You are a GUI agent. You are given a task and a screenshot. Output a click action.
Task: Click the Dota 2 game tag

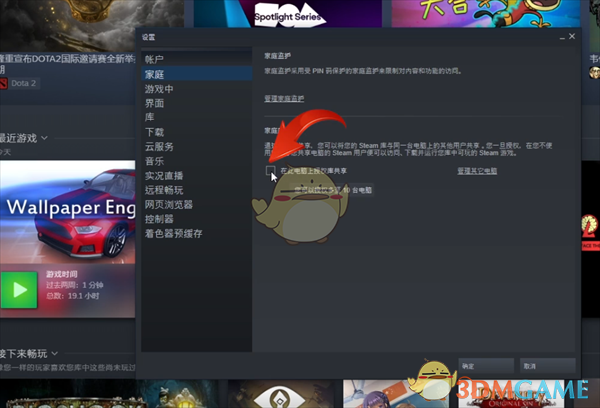click(23, 83)
